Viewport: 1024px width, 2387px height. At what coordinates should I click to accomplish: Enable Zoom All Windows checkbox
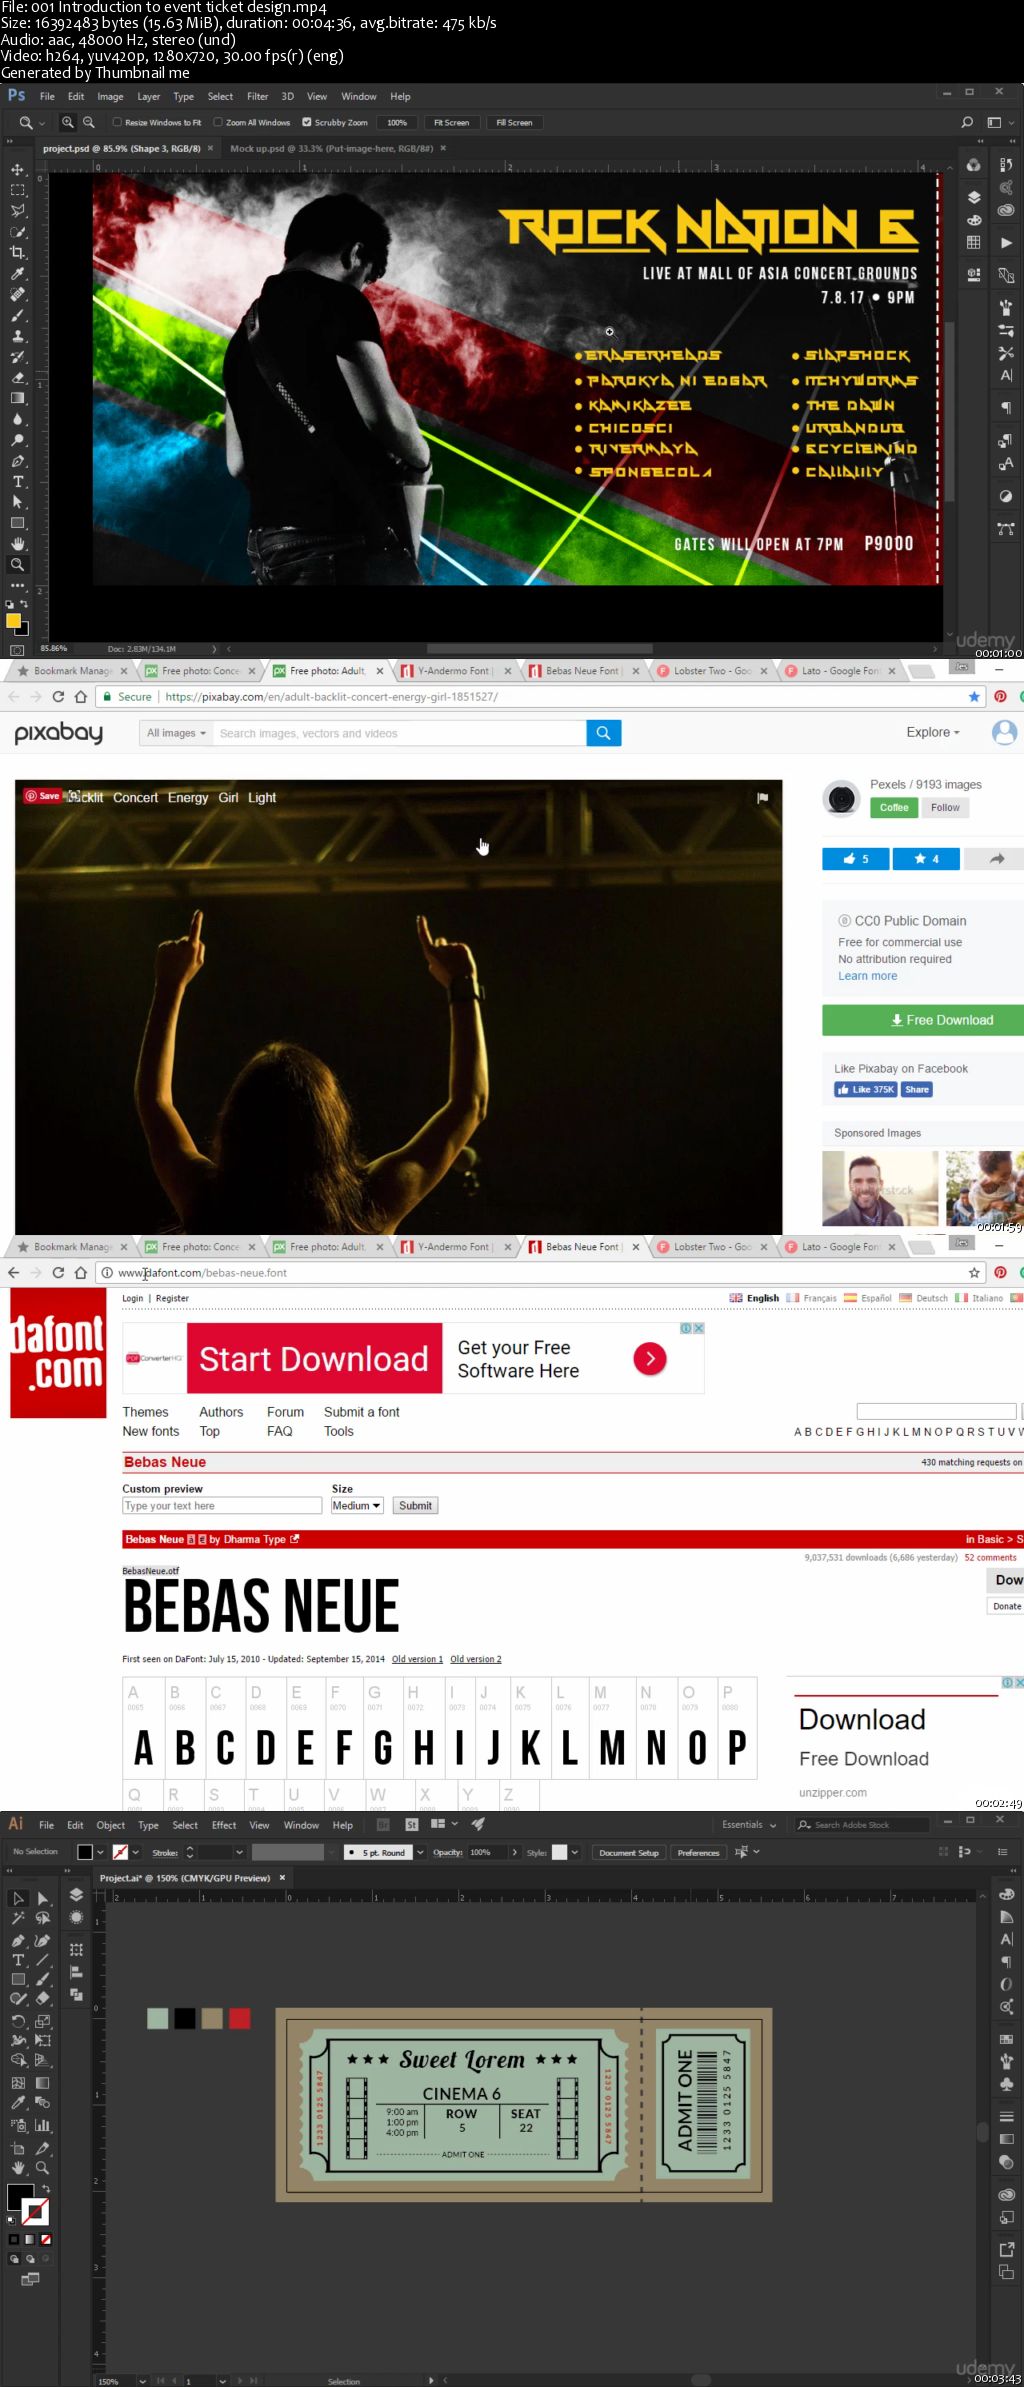[x=218, y=123]
